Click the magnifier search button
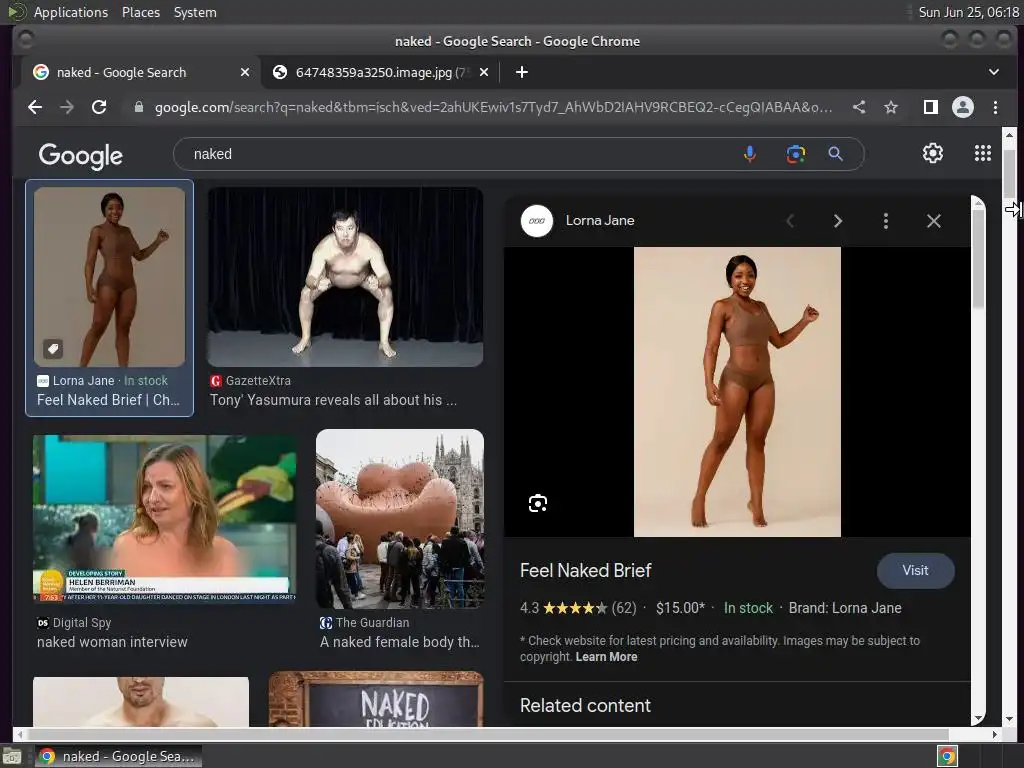The width and height of the screenshot is (1024, 768). 835,154
